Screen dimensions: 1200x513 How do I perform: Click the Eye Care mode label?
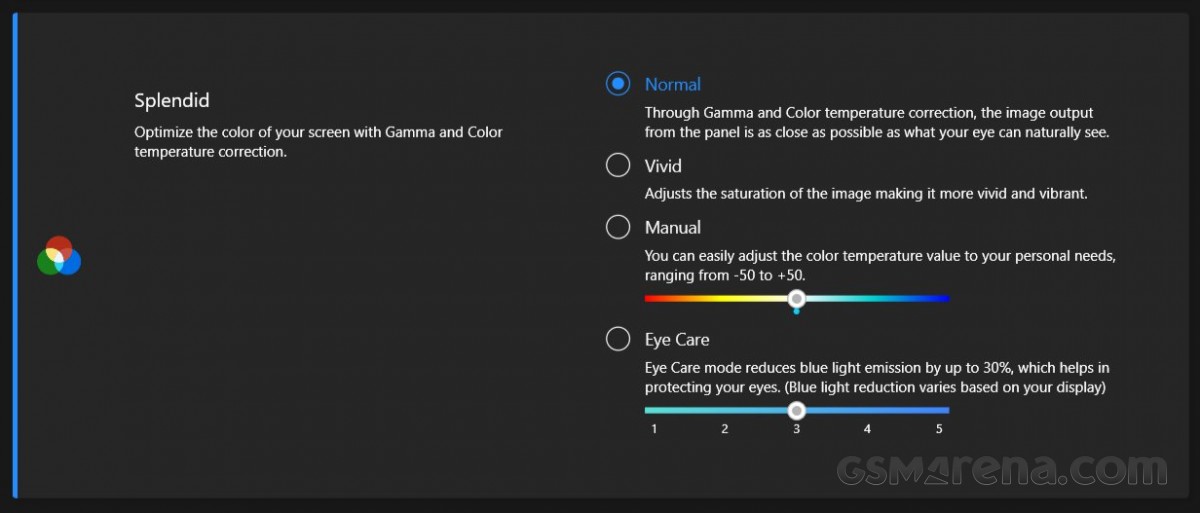(677, 340)
